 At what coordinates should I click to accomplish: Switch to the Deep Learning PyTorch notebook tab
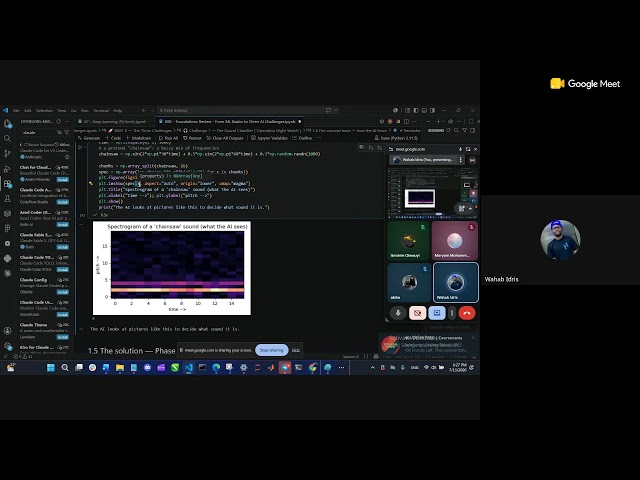click(x=115, y=122)
